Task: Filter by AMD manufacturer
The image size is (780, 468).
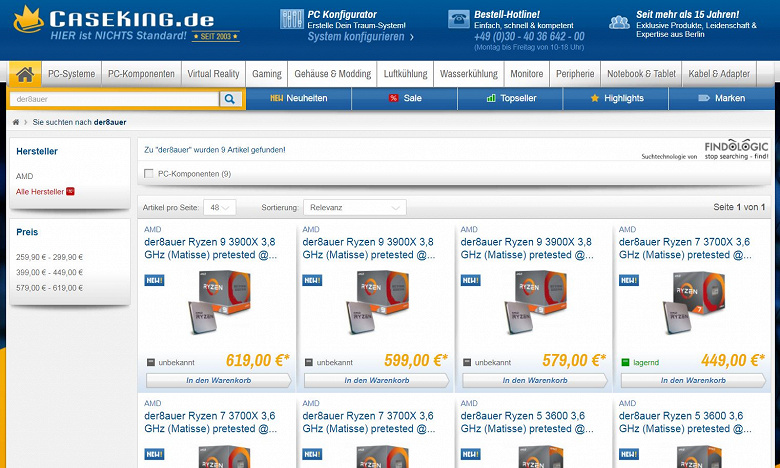Action: [x=24, y=176]
